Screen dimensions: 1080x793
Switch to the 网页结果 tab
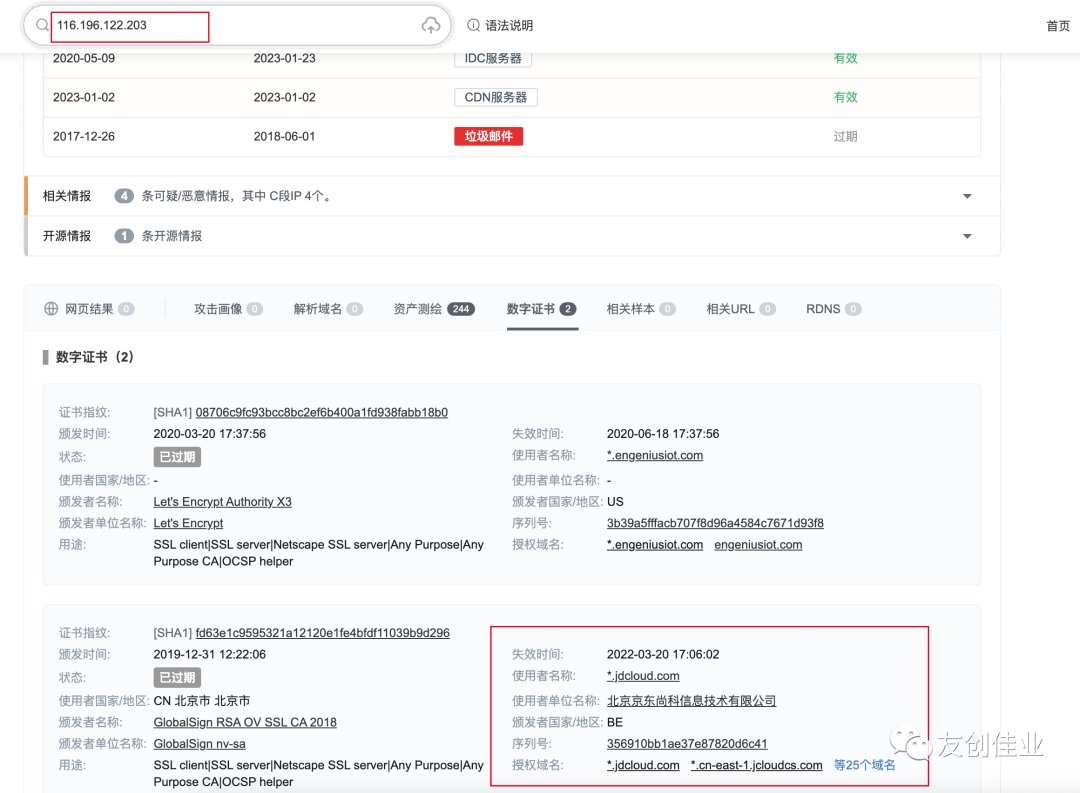(89, 309)
